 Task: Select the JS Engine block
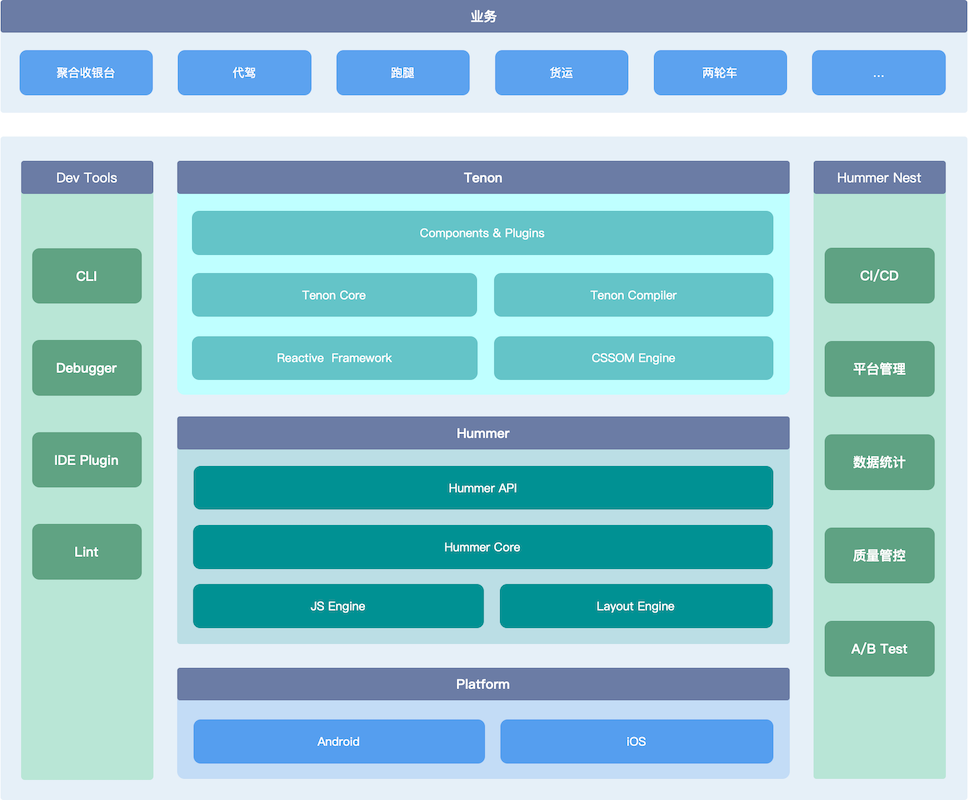(x=338, y=605)
